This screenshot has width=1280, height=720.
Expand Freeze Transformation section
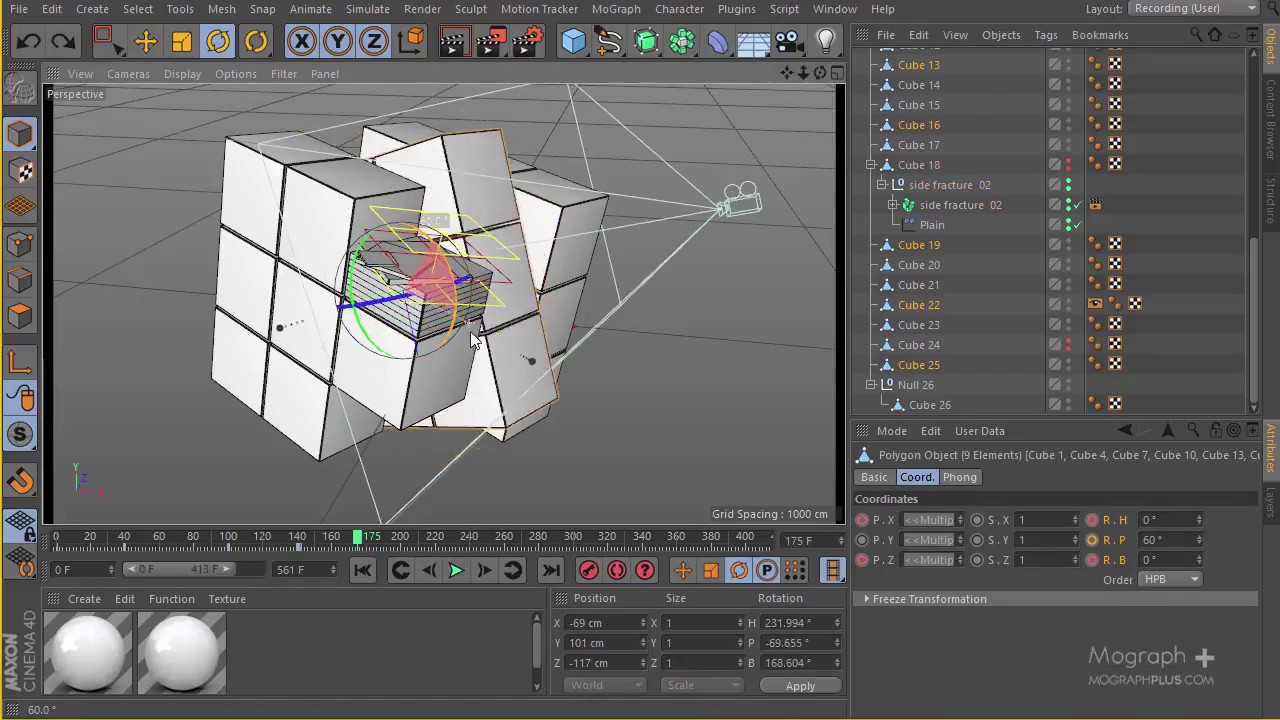(x=927, y=599)
